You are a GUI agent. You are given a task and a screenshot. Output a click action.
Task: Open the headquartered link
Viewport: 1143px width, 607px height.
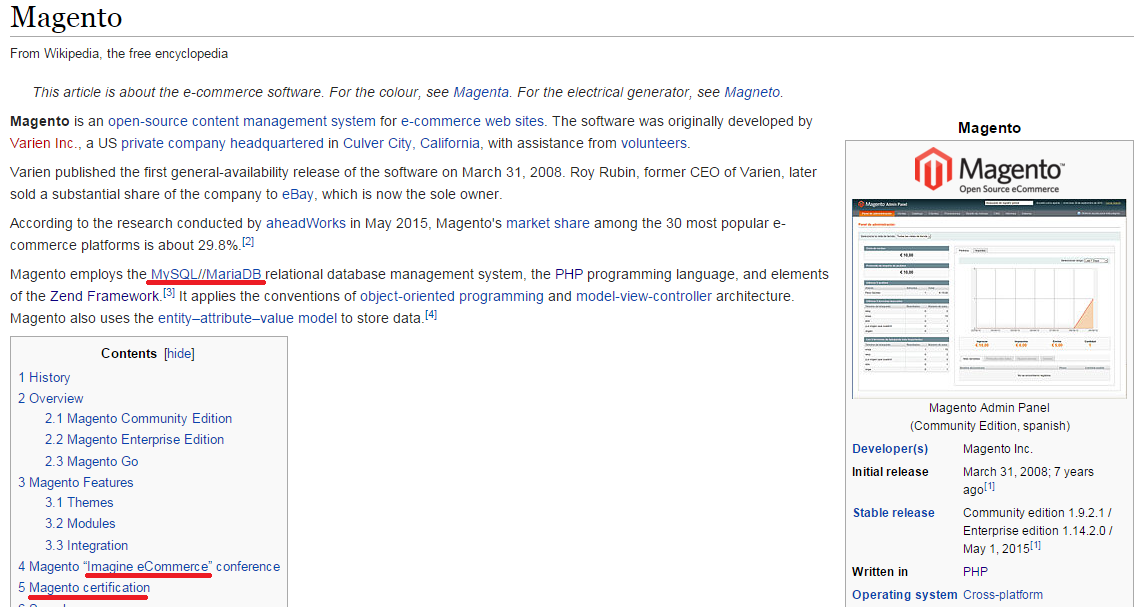(277, 144)
